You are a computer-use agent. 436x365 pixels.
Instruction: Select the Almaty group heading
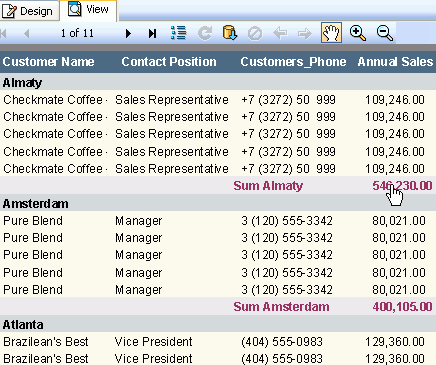point(22,83)
